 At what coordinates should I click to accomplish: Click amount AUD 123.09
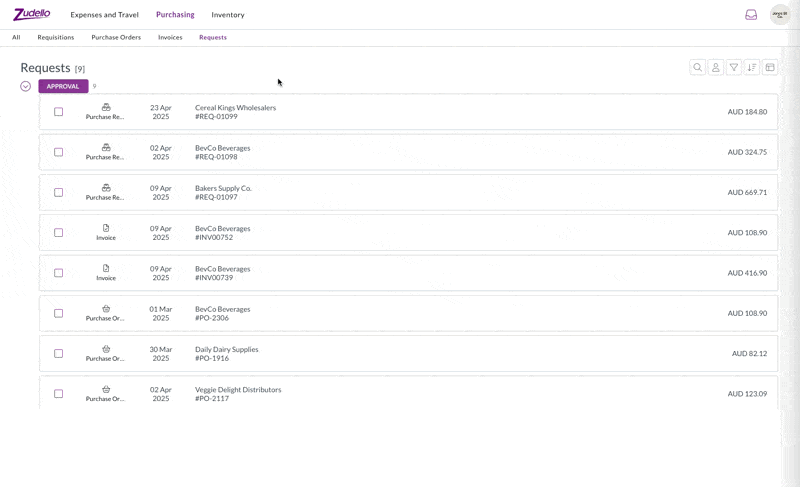coord(747,394)
